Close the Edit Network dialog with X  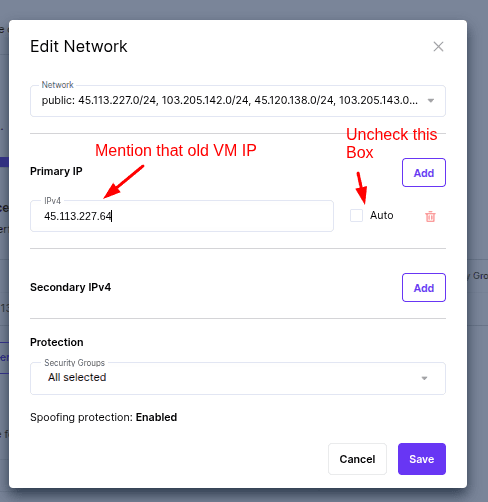[x=438, y=46]
